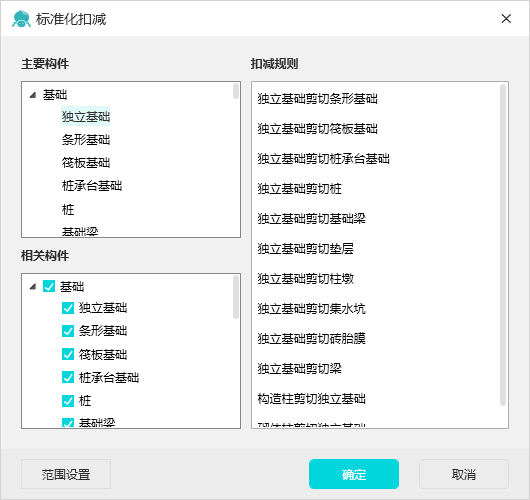The width and height of the screenshot is (530, 500).
Task: Click the 扣减规则 list scrollbar
Action: pyautogui.click(x=503, y=245)
